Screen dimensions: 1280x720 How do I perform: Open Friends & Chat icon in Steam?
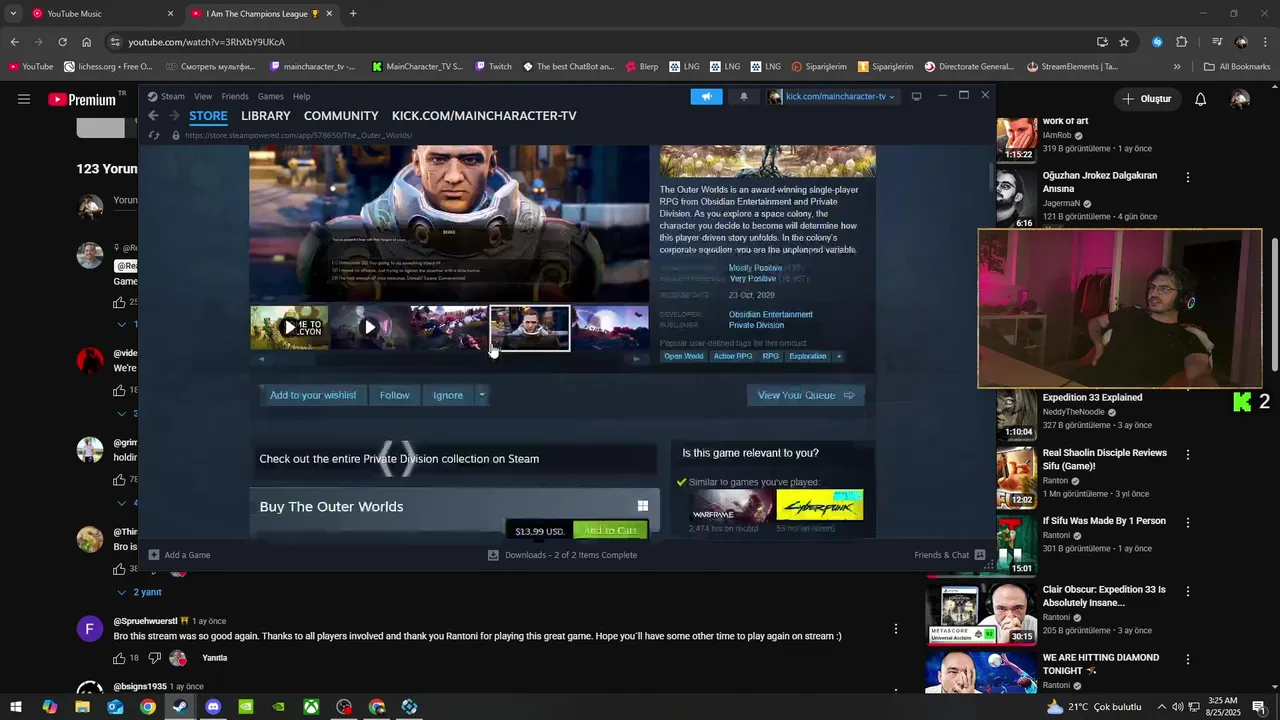click(x=980, y=555)
